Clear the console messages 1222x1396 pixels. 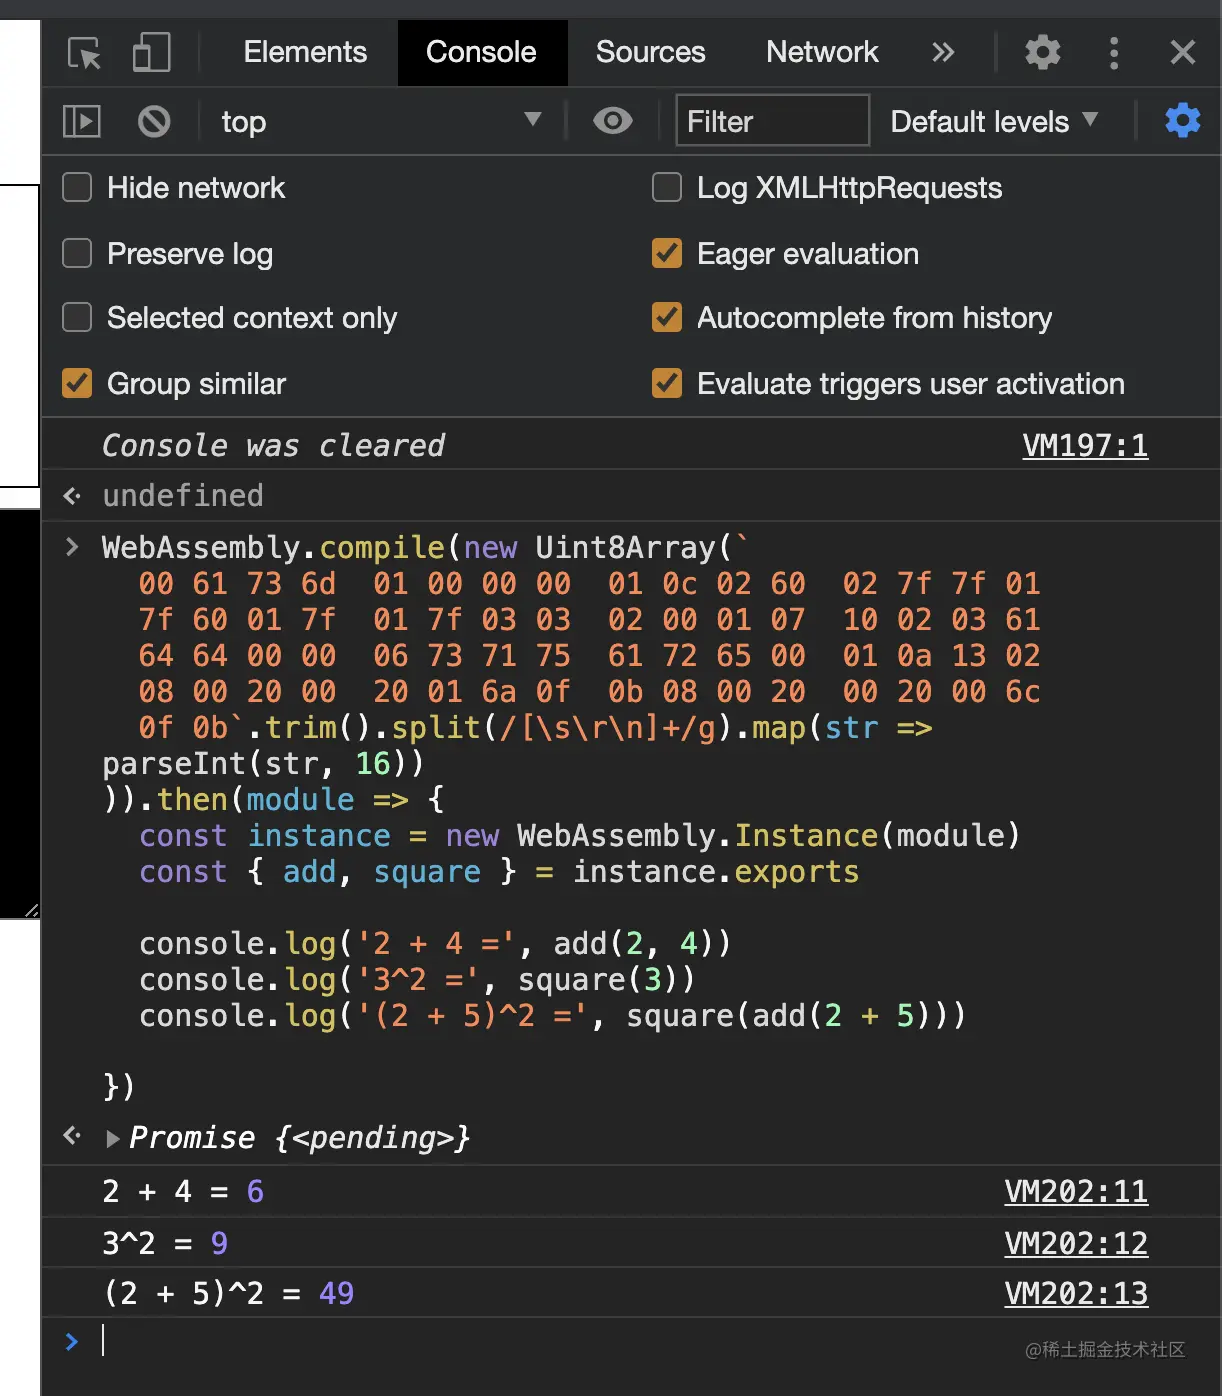153,120
